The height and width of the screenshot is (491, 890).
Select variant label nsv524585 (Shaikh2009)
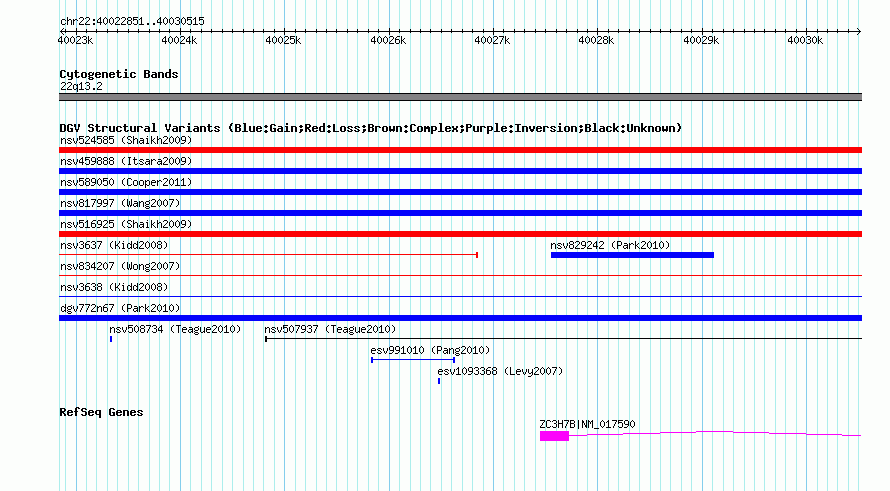(x=126, y=140)
